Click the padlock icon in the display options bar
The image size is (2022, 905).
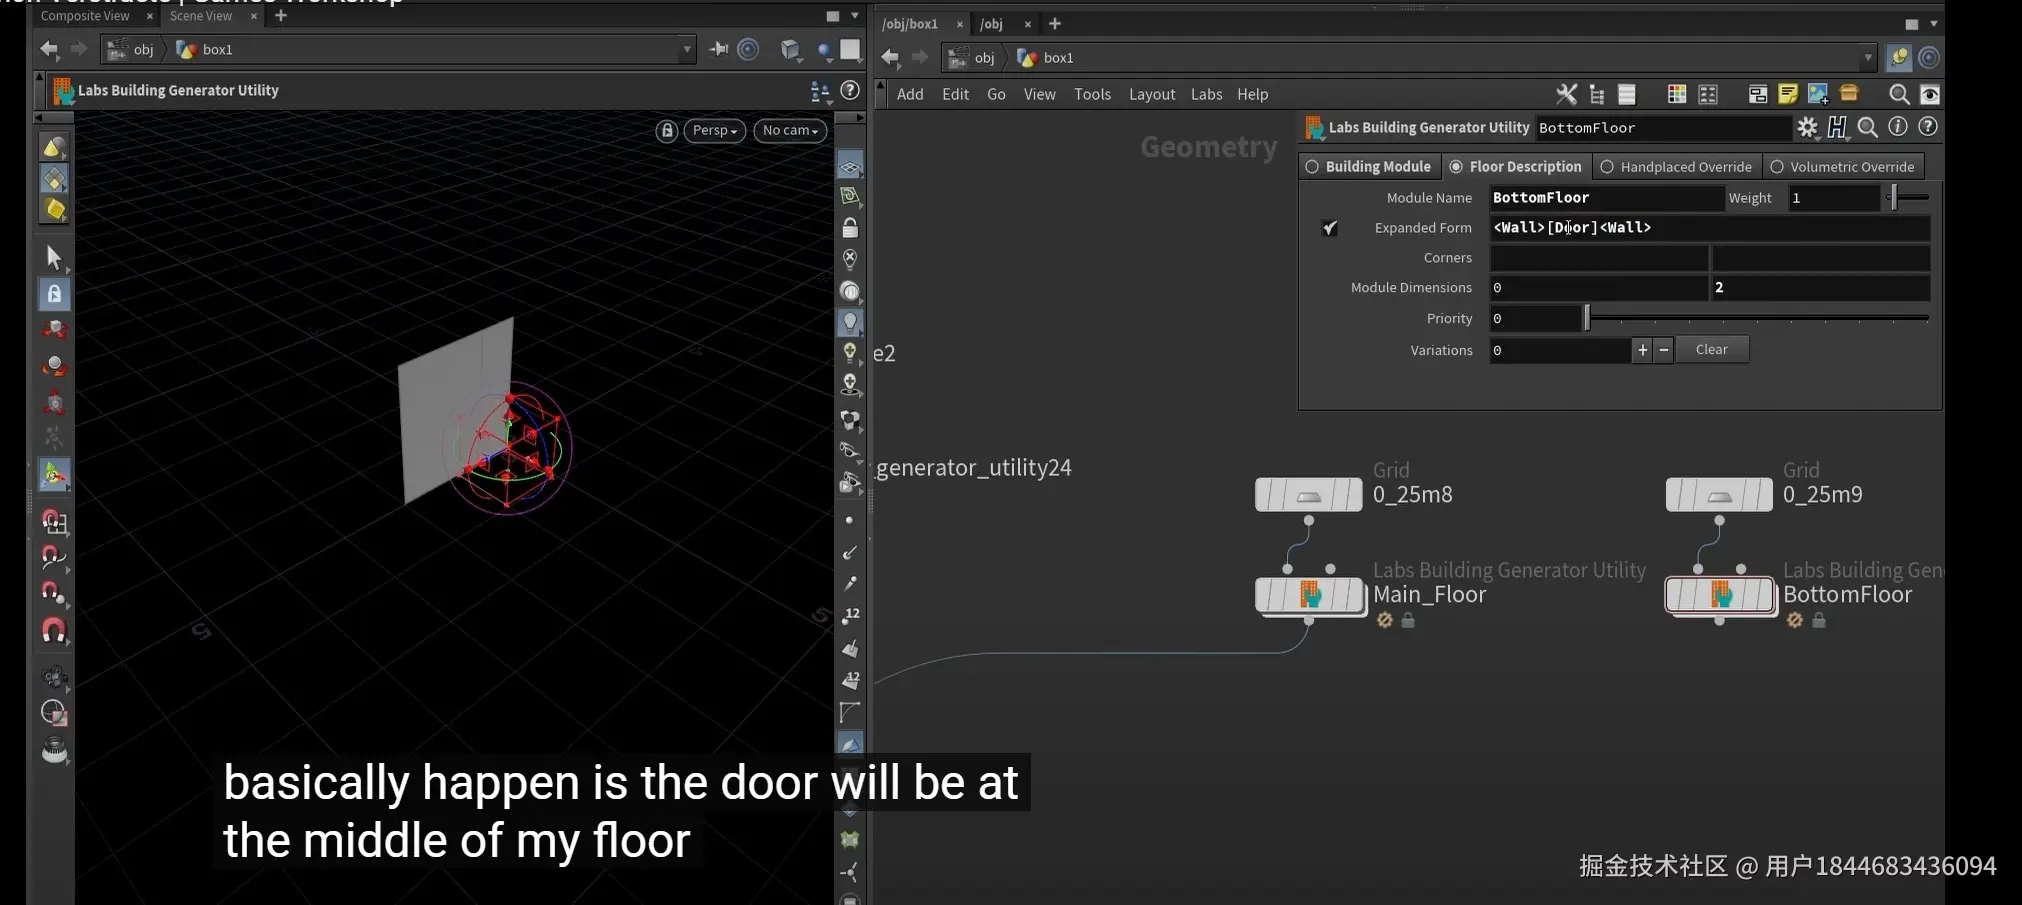pyautogui.click(x=850, y=228)
